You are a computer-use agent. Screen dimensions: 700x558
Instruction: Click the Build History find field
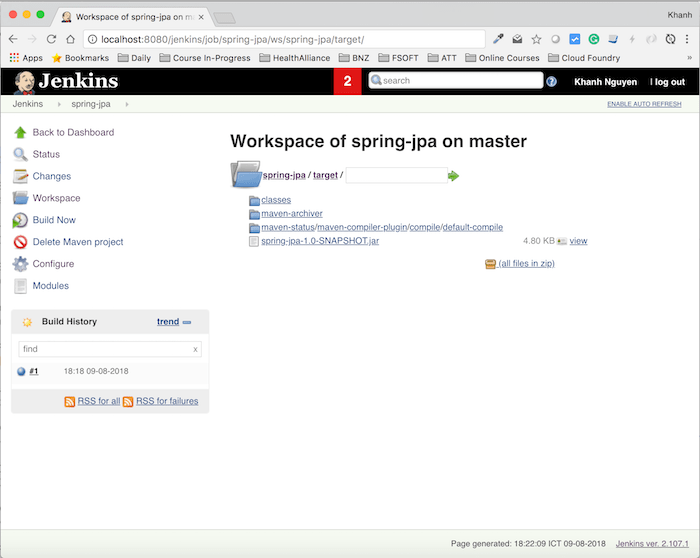click(110, 349)
